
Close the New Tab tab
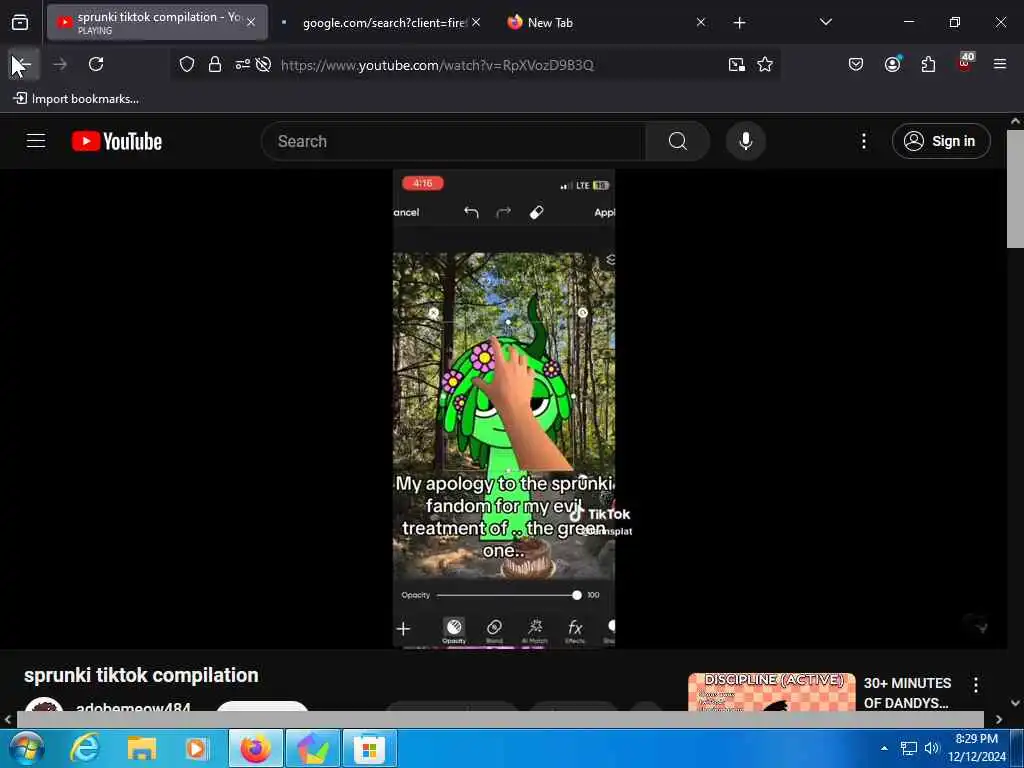point(701,22)
